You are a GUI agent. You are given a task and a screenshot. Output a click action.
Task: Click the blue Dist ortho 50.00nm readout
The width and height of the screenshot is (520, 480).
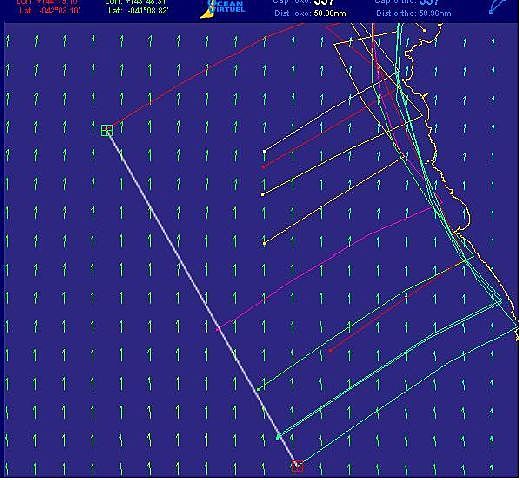[x=414, y=14]
